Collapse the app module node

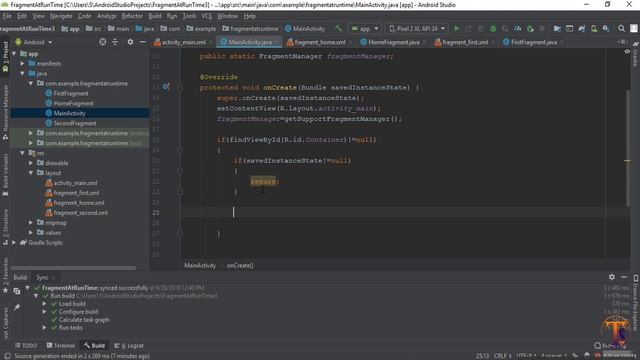pos(14,53)
